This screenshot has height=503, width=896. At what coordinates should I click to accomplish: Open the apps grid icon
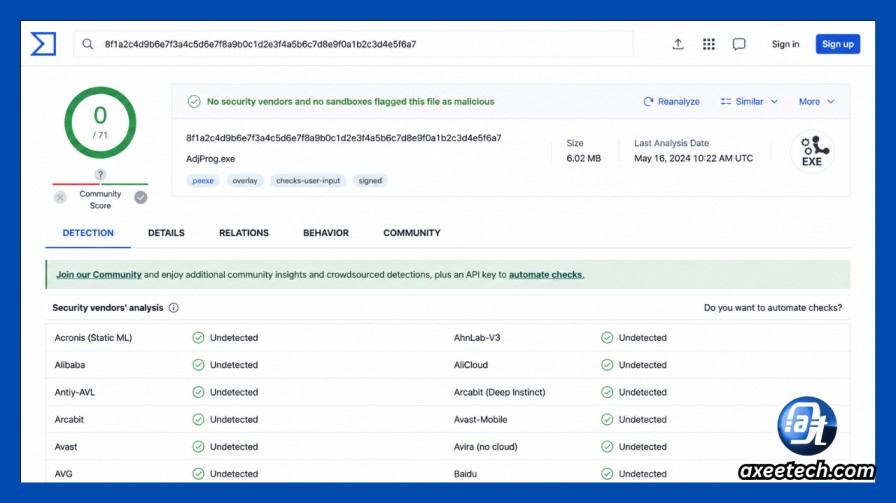709,44
